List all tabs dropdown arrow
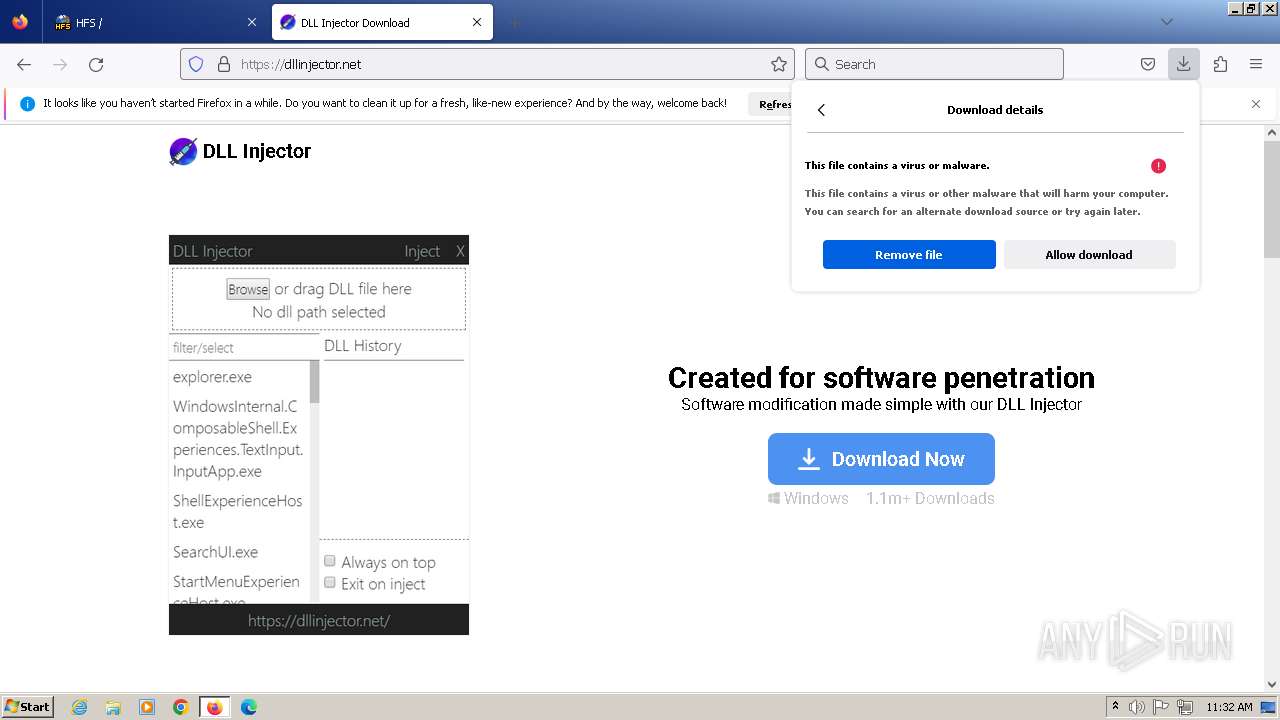Viewport: 1280px width, 720px height. tap(1166, 22)
